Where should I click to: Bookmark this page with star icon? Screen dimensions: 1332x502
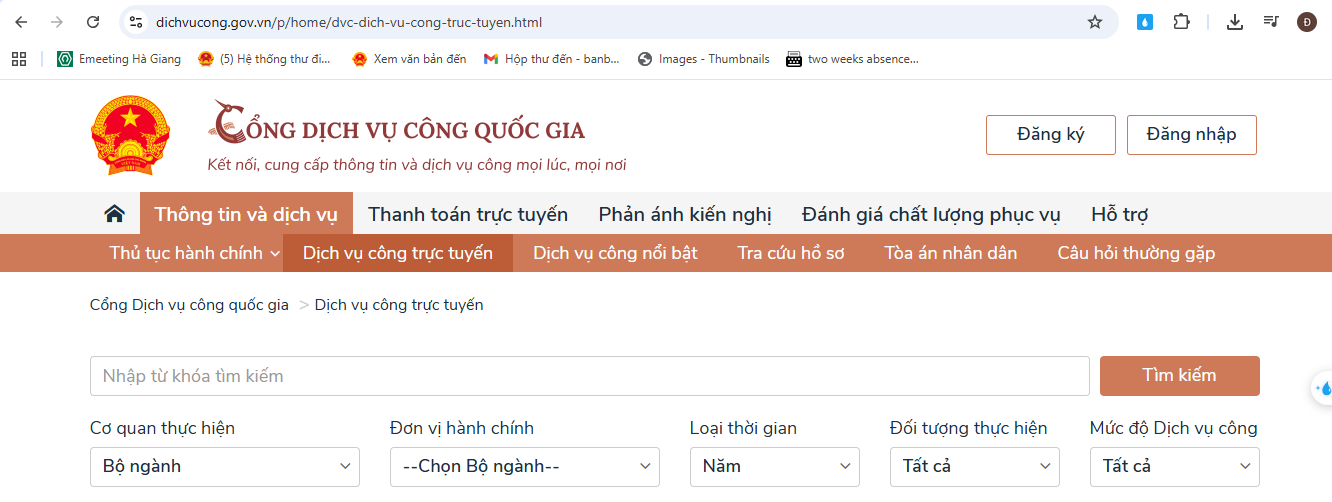pos(1095,22)
